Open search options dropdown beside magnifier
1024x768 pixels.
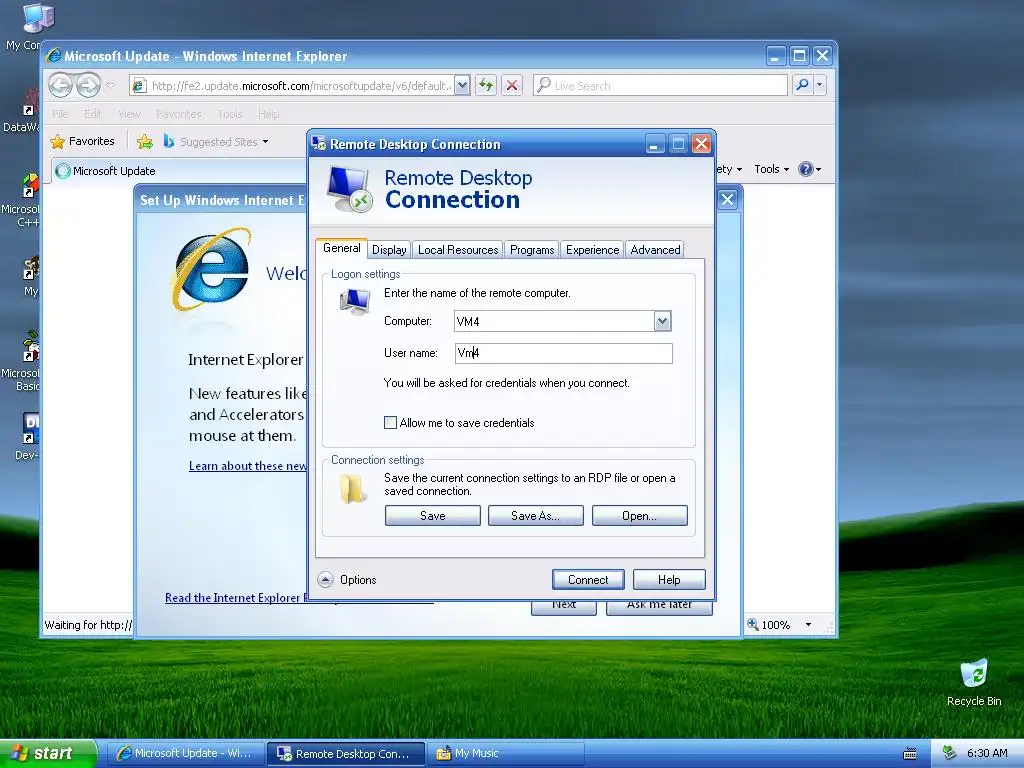820,85
